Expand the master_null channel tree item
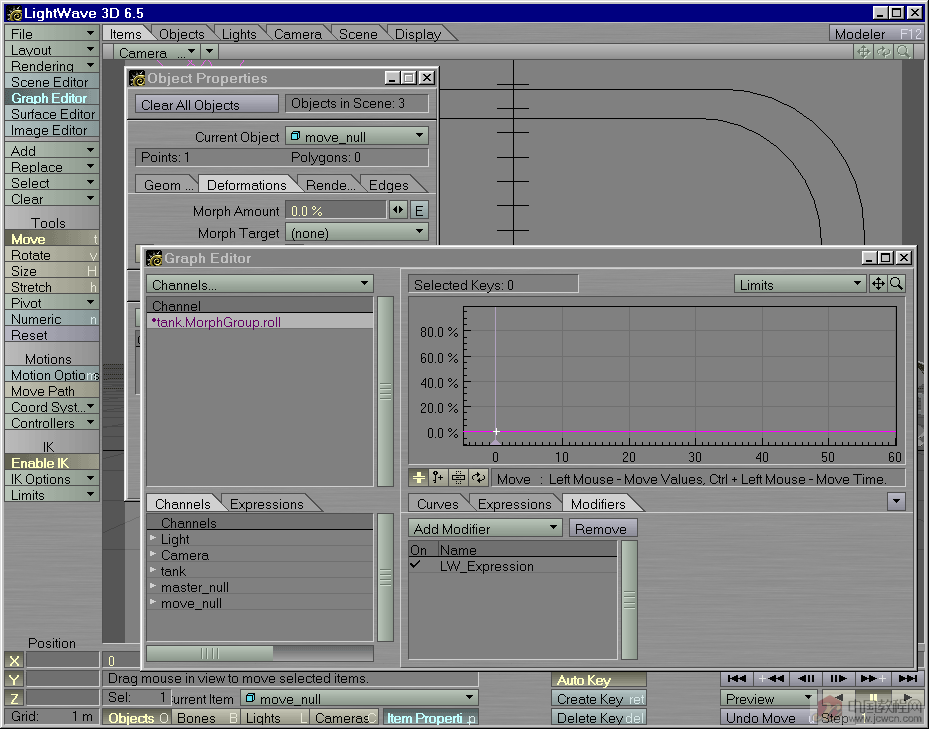The image size is (929, 729). [153, 586]
